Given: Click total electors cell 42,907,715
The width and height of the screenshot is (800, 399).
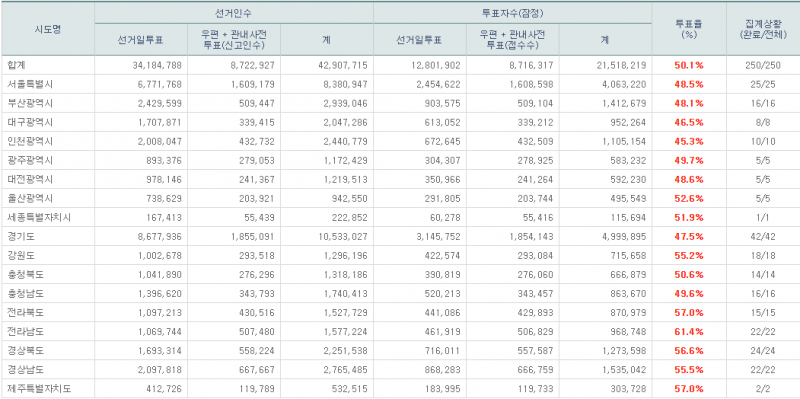Looking at the screenshot, I should point(342,65).
